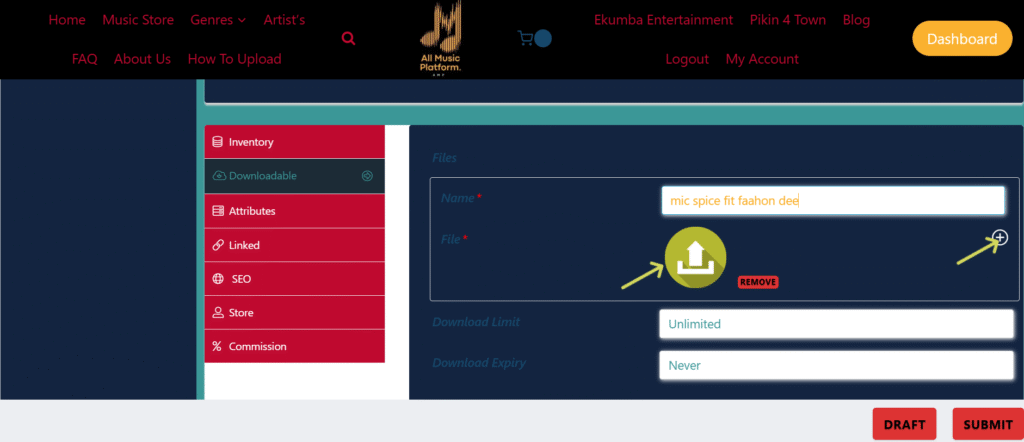Switch to the Attributes tab

pyautogui.click(x=294, y=211)
